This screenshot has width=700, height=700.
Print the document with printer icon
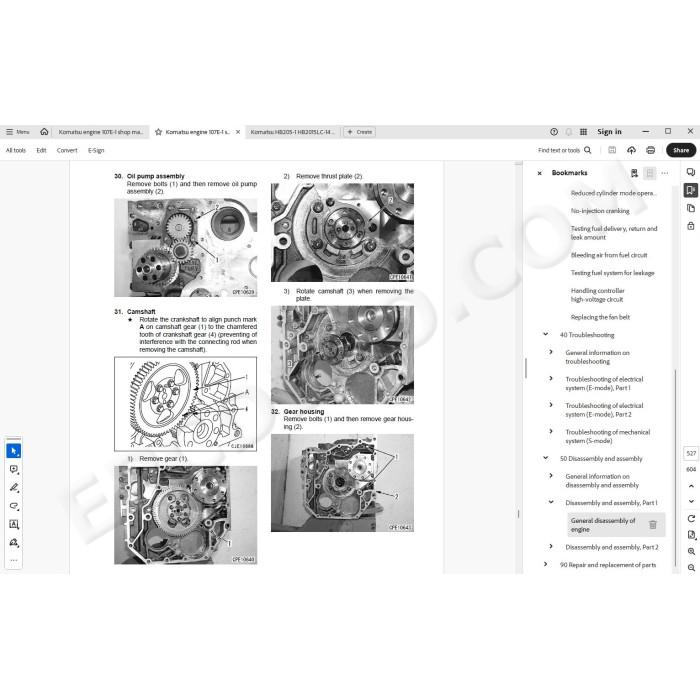650,150
